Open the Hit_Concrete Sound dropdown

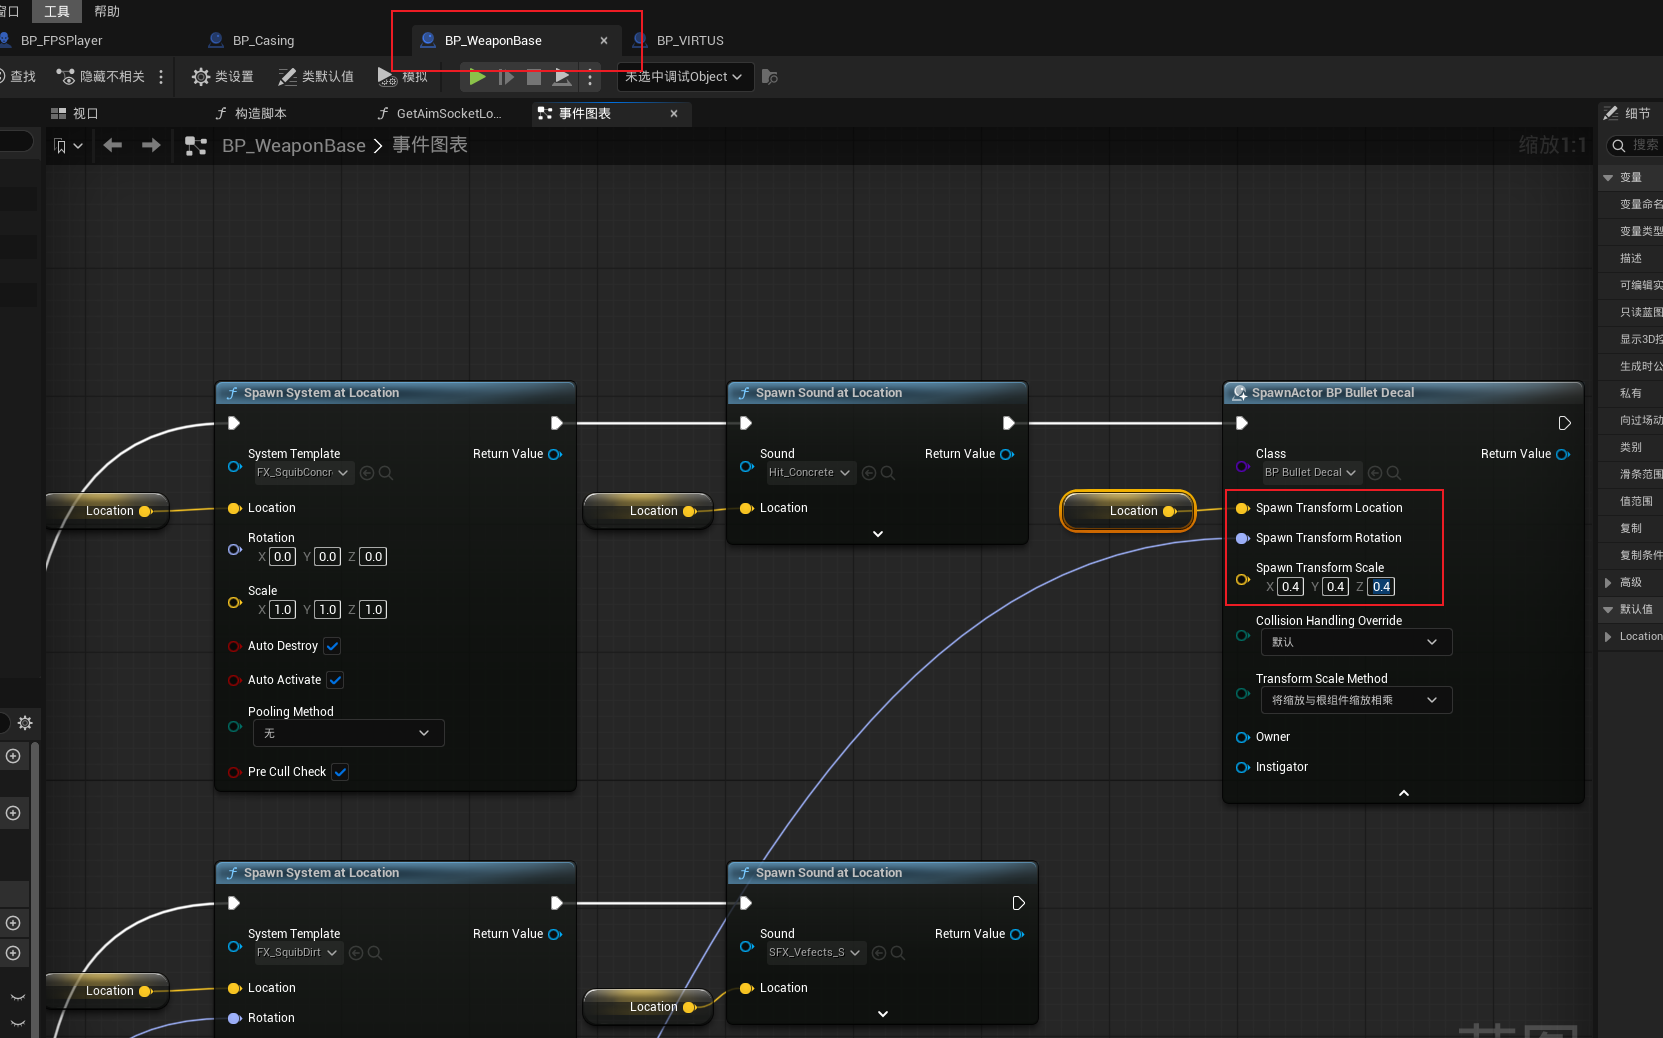tap(810, 473)
